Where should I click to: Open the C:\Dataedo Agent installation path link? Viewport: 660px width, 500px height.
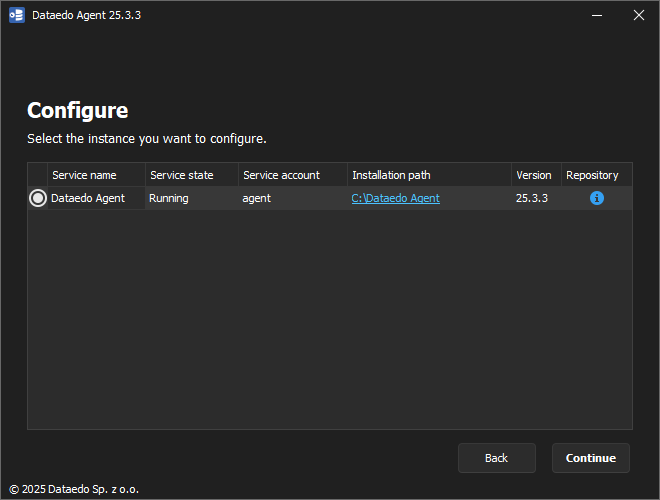point(395,198)
